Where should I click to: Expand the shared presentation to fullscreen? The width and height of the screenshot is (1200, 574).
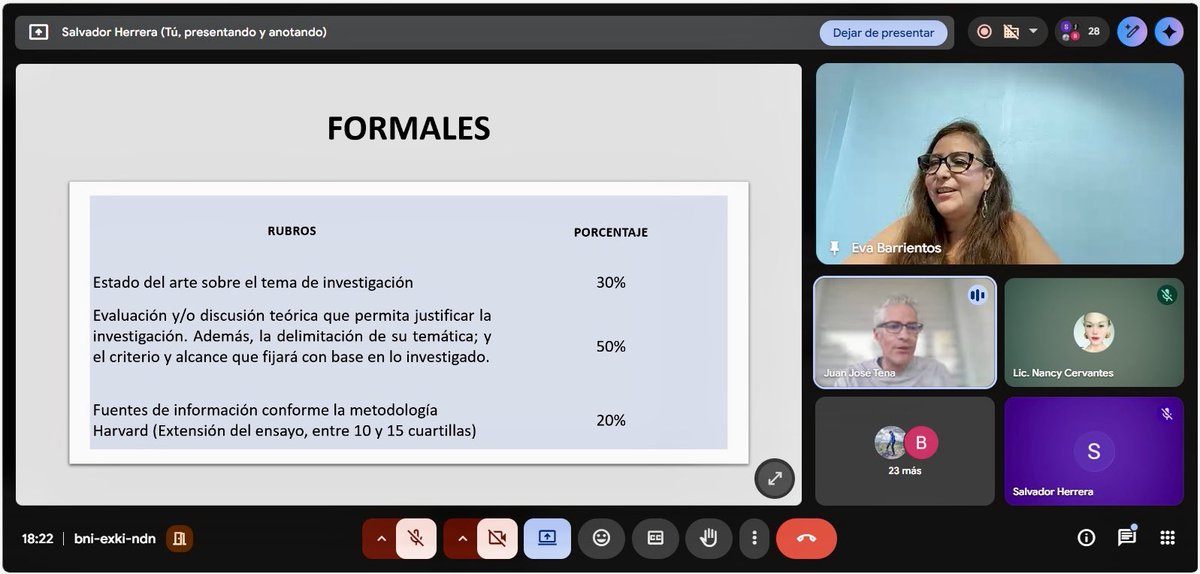(774, 478)
